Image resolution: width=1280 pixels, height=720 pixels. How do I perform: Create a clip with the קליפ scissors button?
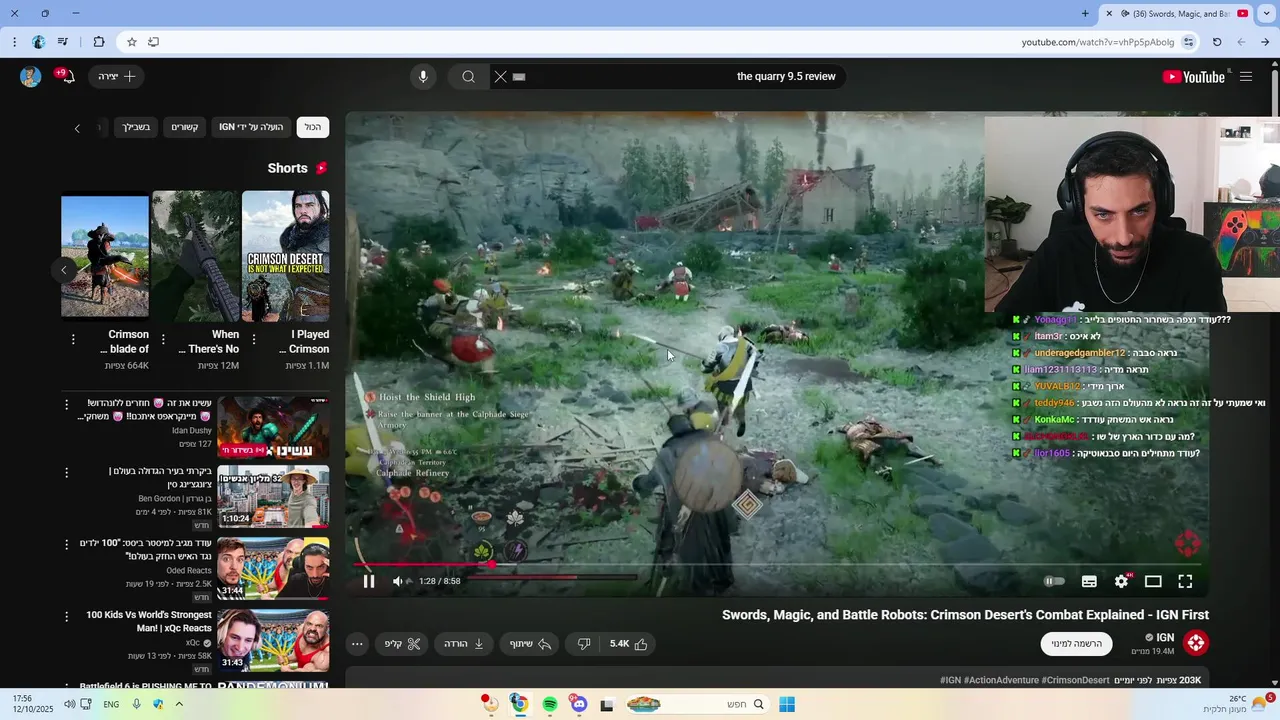402,644
